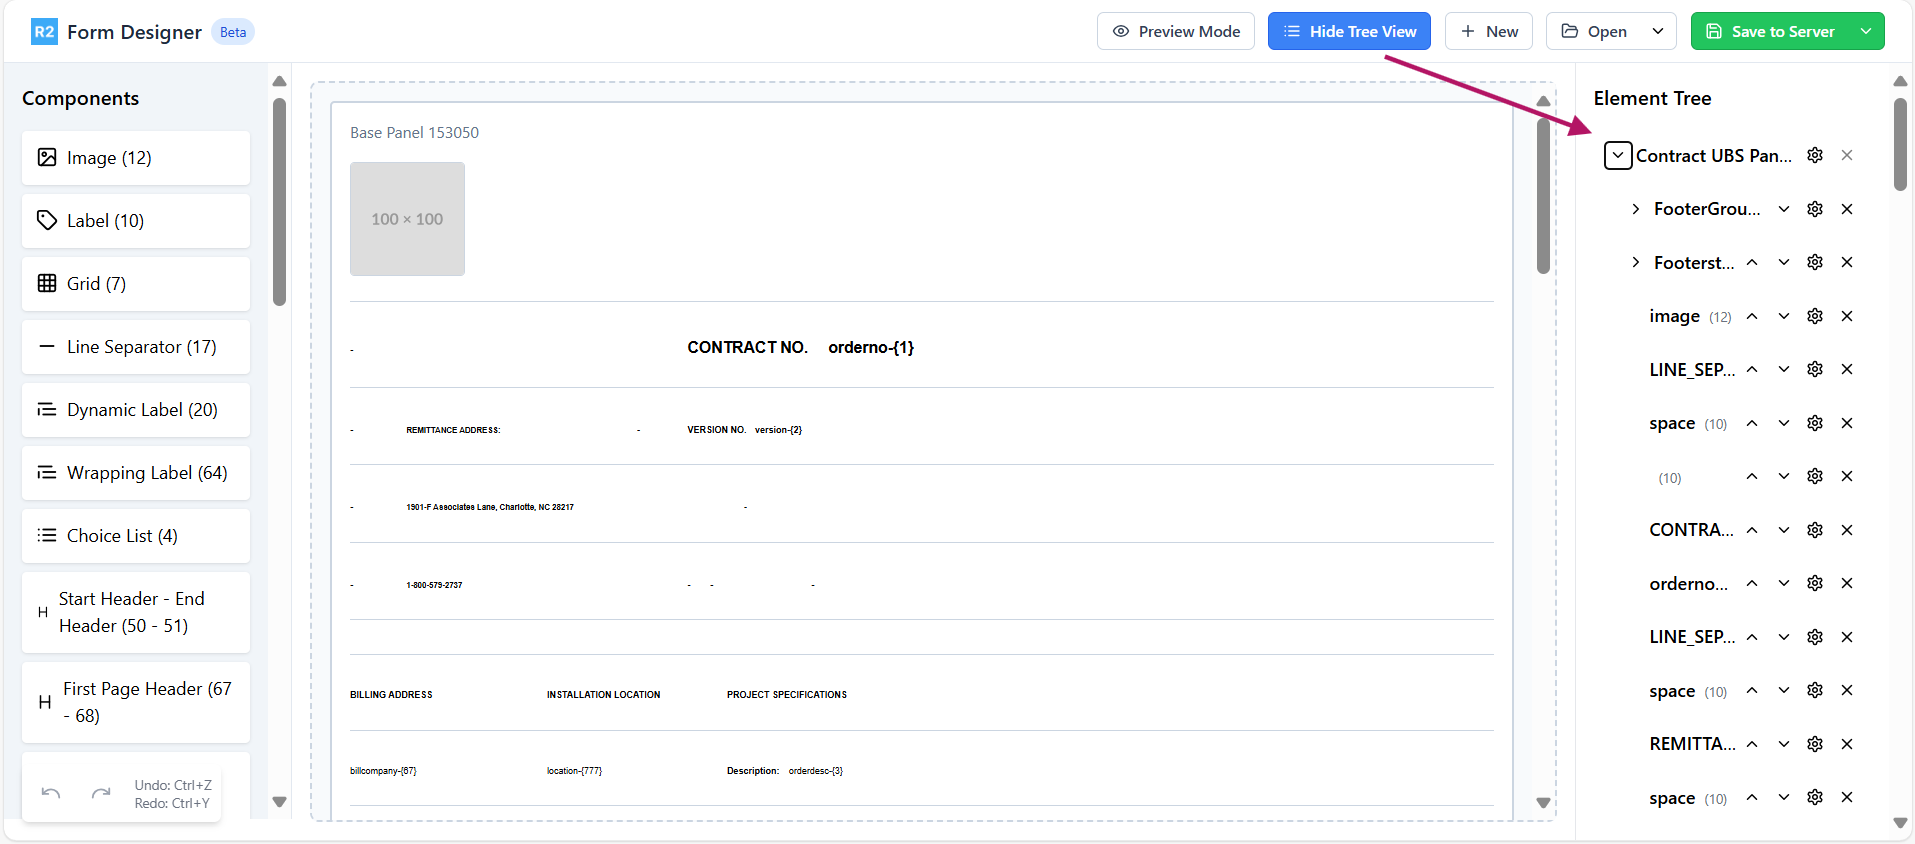Viewport: 1915px width, 844px height.
Task: Click the undo arrow icon
Action: pyautogui.click(x=51, y=794)
